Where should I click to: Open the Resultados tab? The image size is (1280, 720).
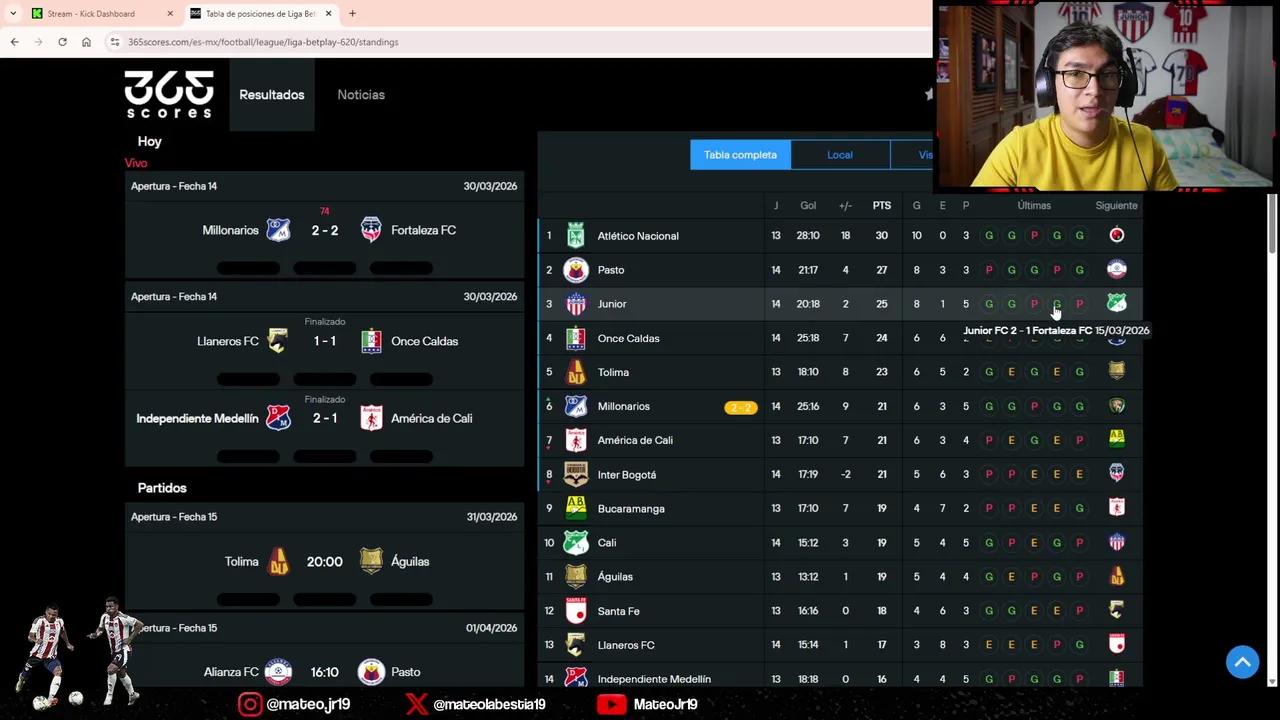click(272, 95)
